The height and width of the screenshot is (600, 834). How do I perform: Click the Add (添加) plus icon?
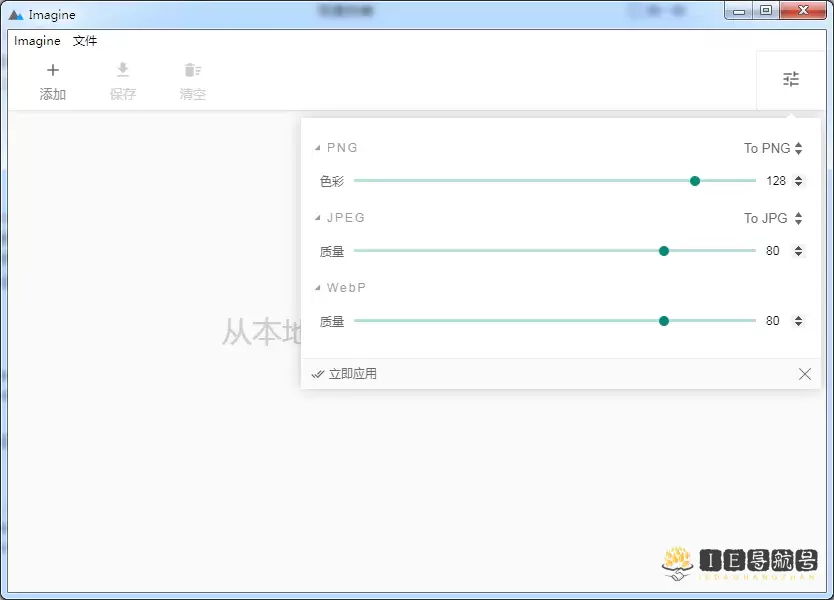point(53,70)
